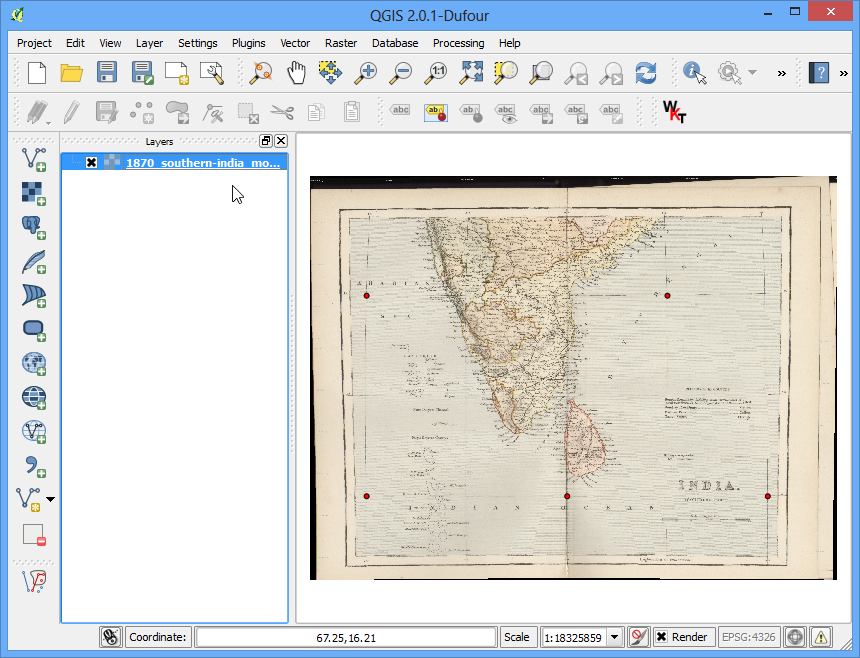Open the New Print Composer
This screenshot has height=658, width=860.
click(x=177, y=73)
